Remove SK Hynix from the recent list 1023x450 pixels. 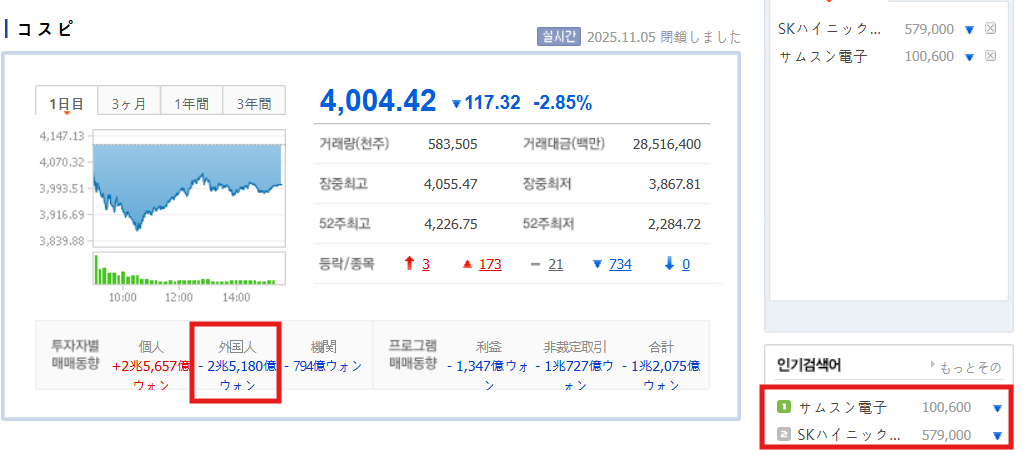tap(990, 29)
